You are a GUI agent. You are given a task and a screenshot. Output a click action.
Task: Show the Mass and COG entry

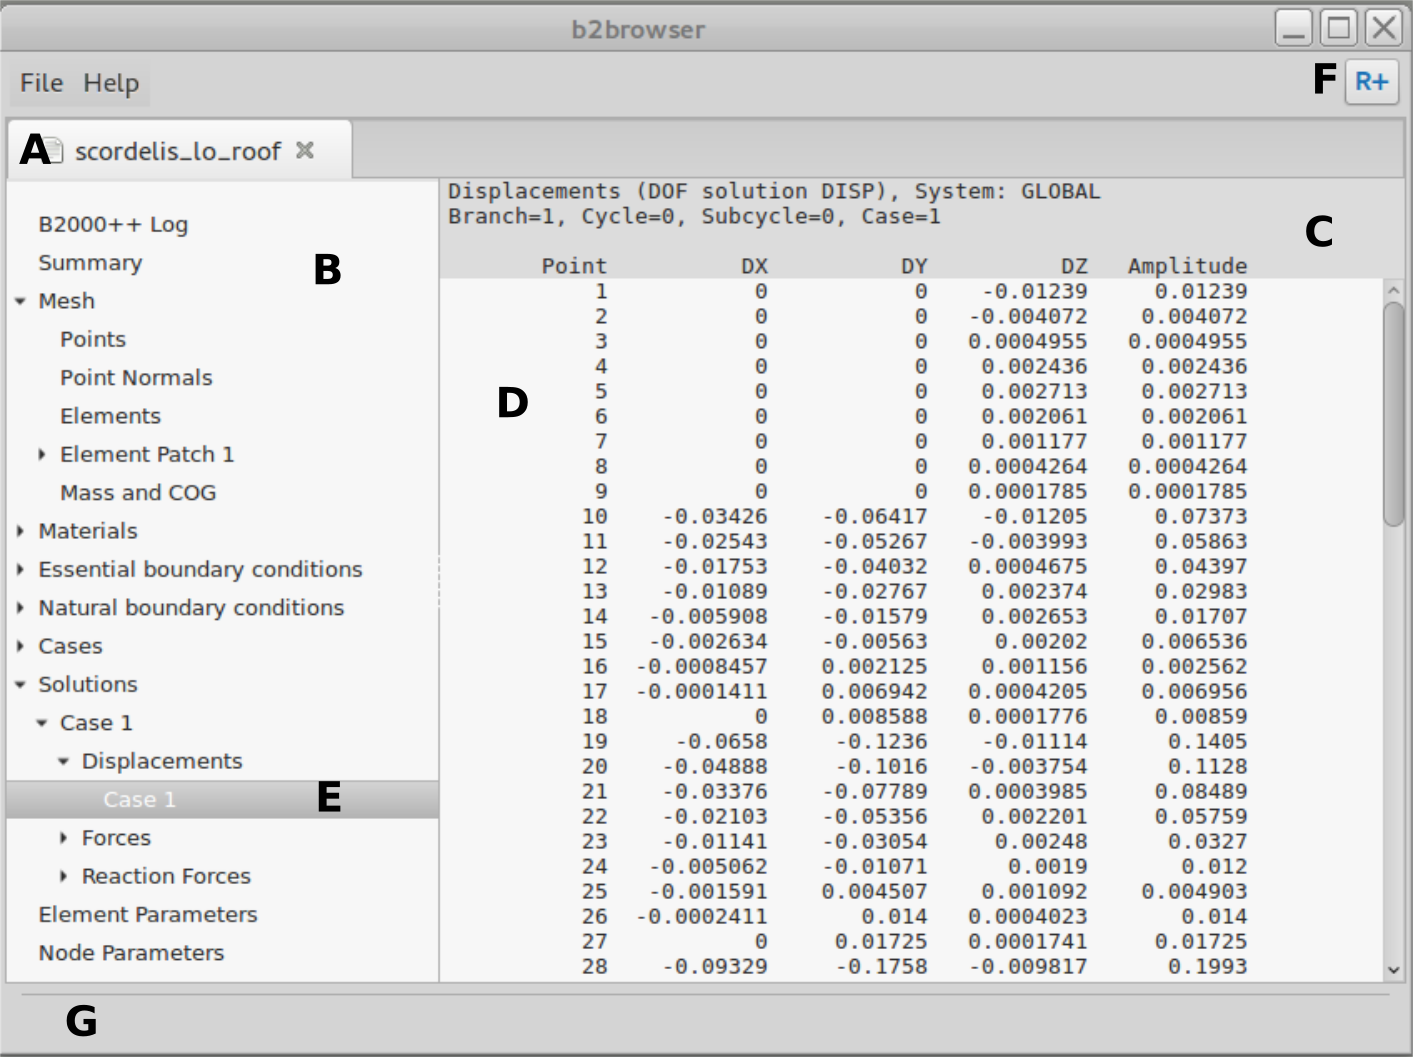[138, 493]
